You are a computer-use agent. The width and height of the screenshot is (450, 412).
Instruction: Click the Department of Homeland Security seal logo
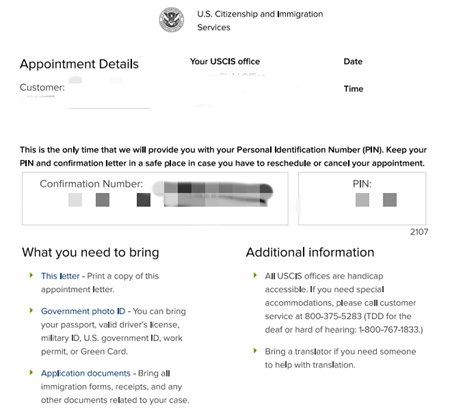(x=171, y=20)
